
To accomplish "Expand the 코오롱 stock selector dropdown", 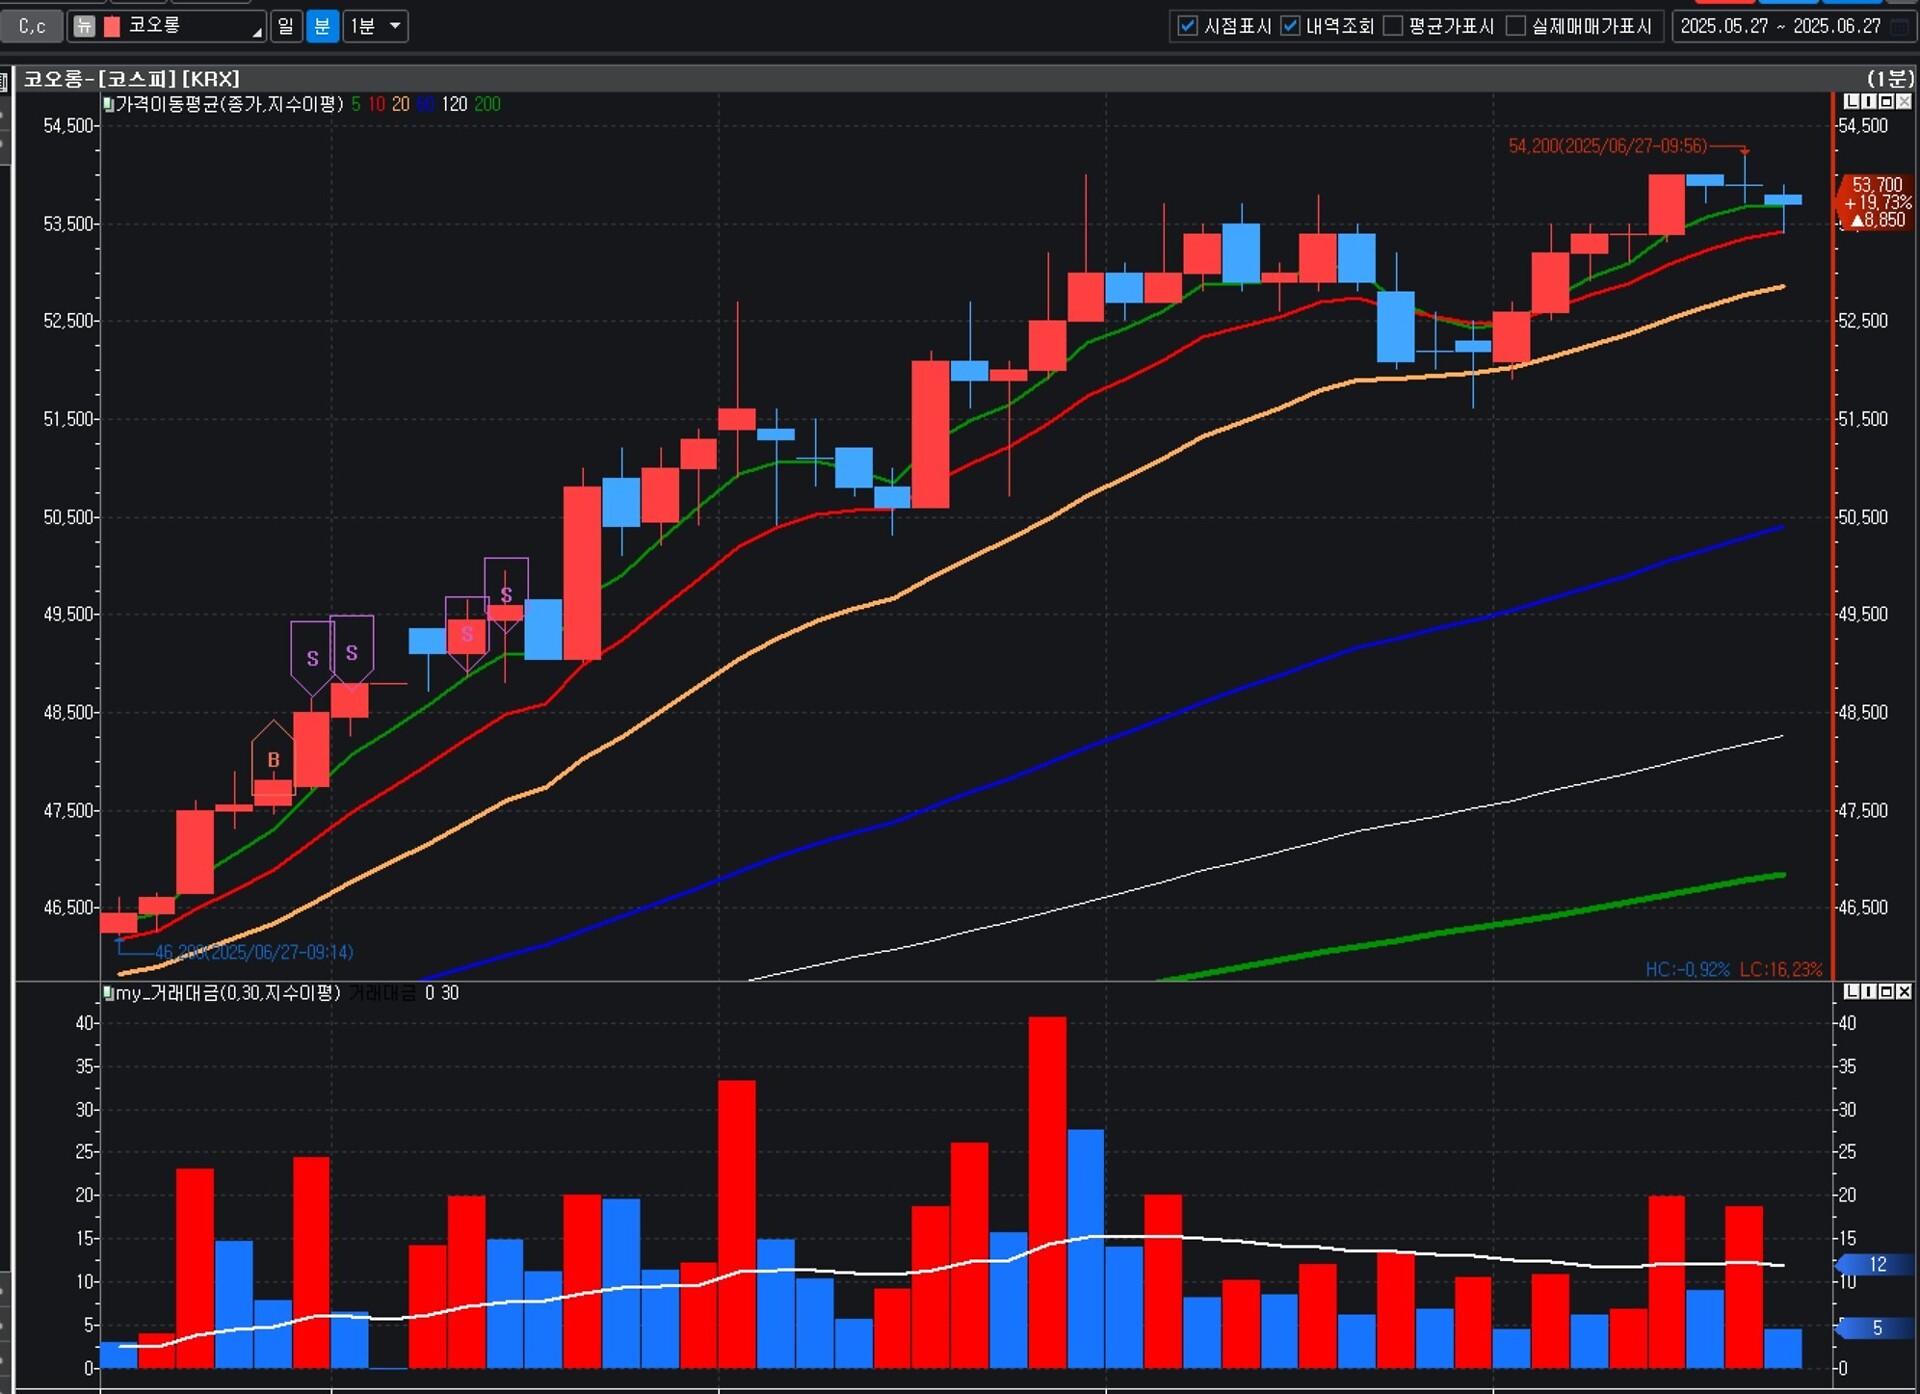I will coord(257,32).
